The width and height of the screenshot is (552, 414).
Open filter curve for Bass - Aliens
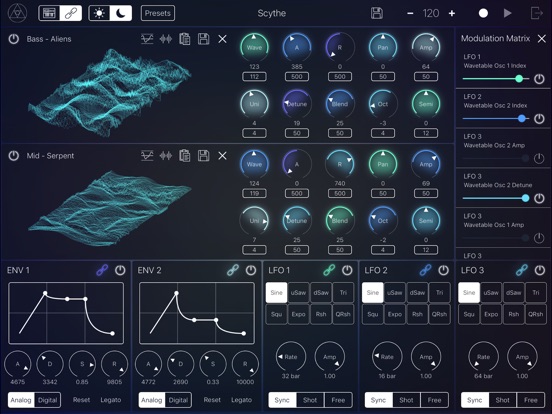(x=147, y=39)
